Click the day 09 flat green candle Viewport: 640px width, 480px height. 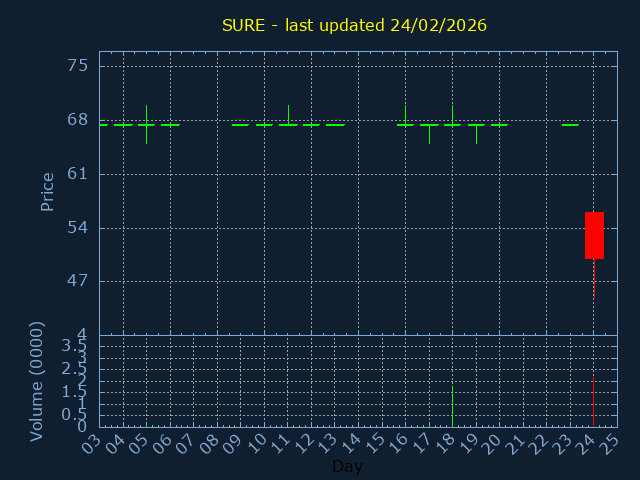click(x=241, y=125)
